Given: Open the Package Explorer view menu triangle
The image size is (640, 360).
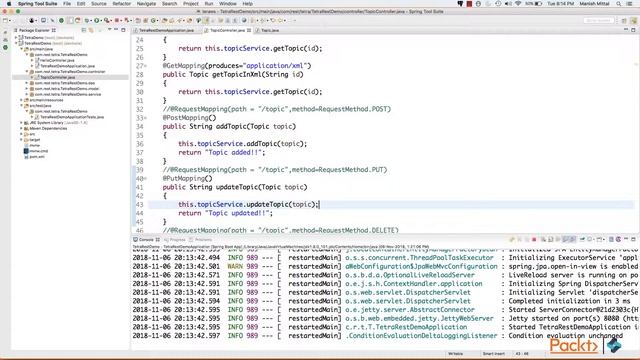Looking at the screenshot, I should (109, 30).
